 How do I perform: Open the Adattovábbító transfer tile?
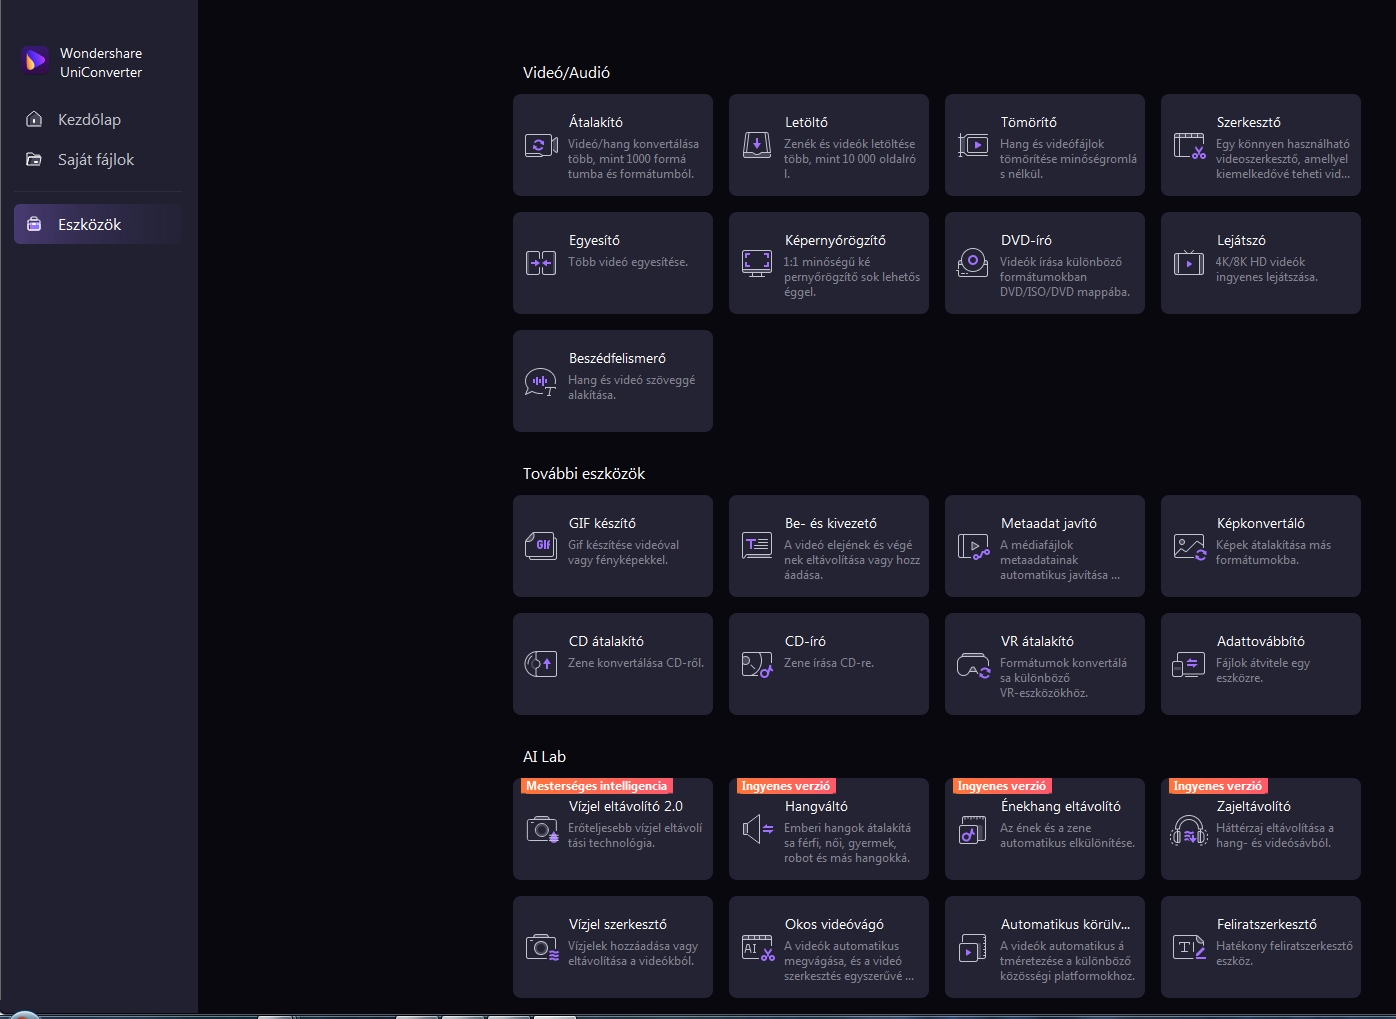[1260, 665]
